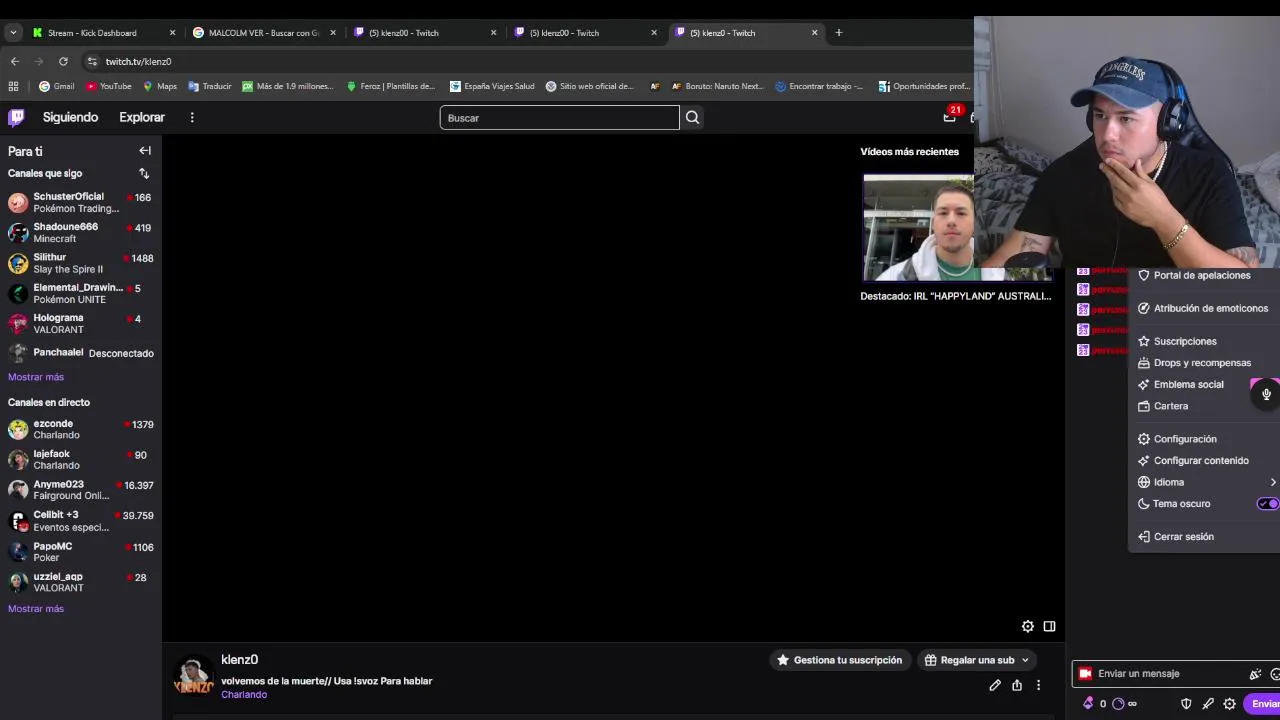Open player settings gear icon
Image resolution: width=1280 pixels, height=720 pixels.
click(1027, 626)
